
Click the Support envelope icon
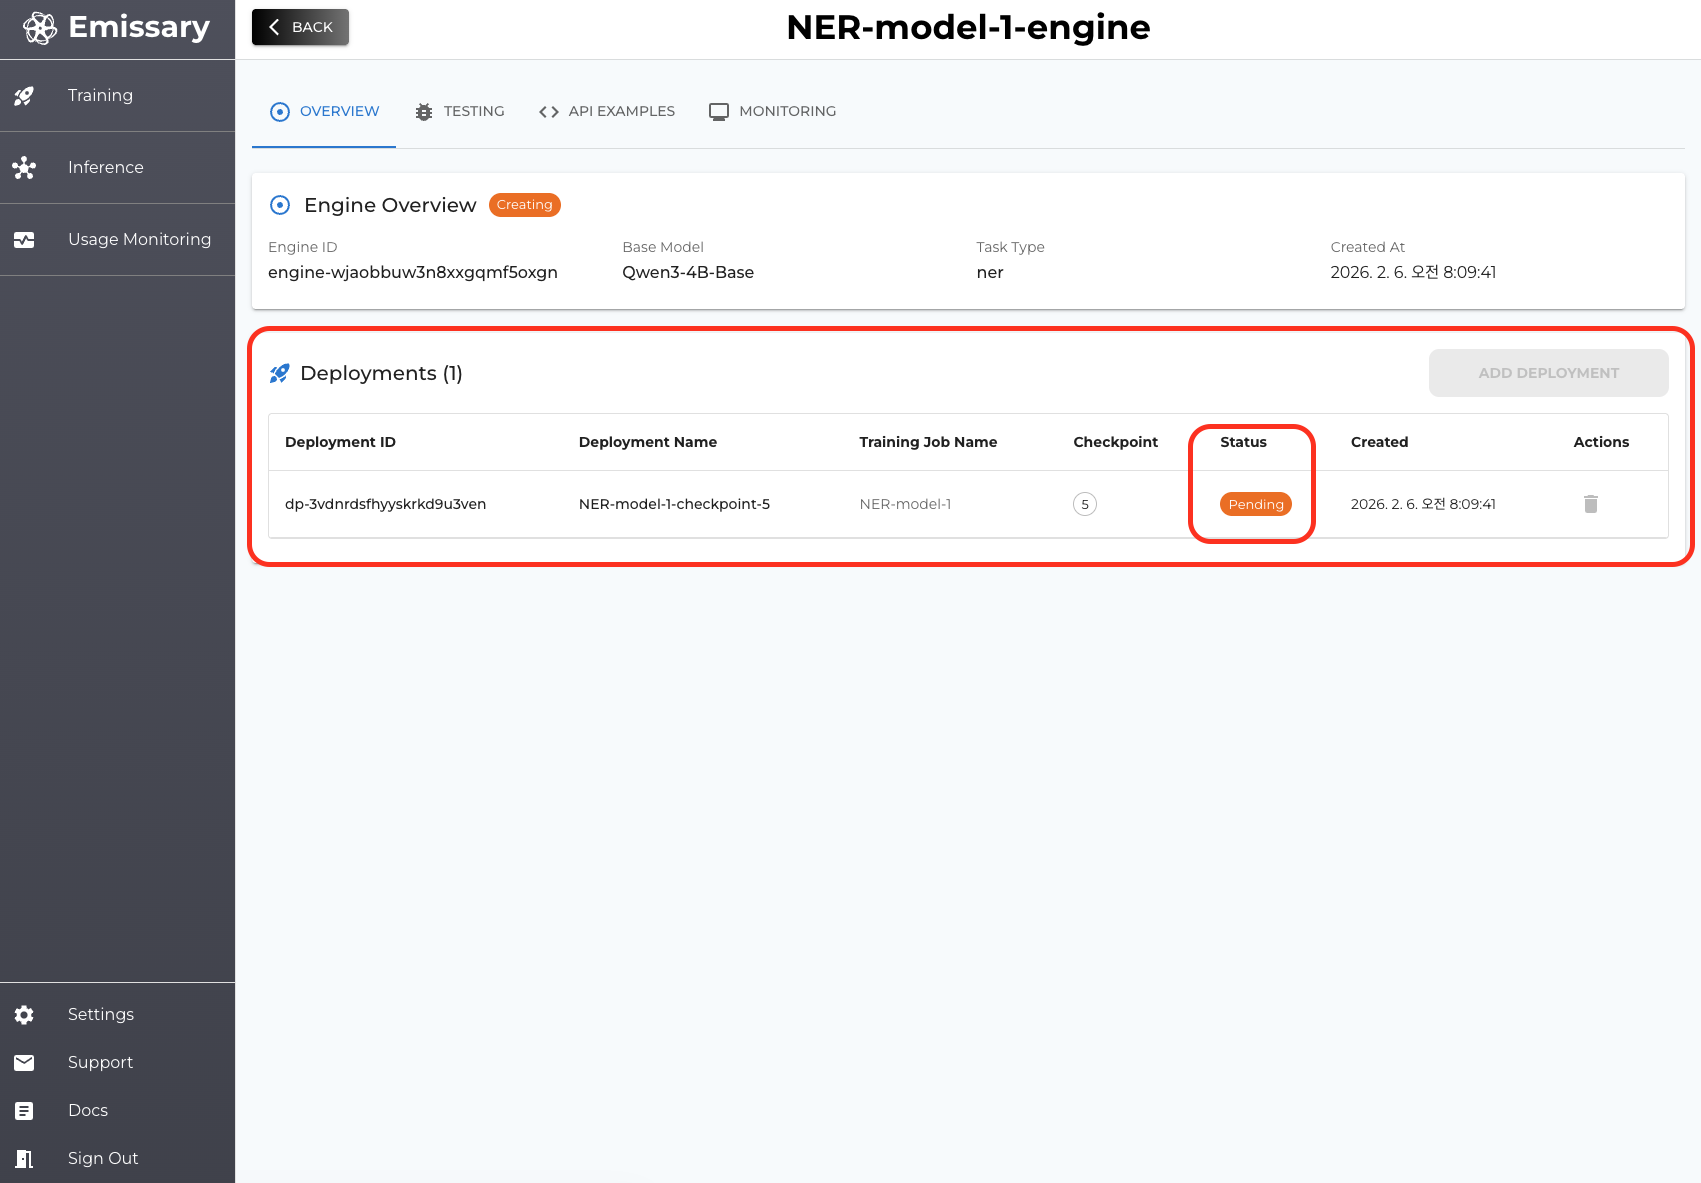pos(24,1063)
